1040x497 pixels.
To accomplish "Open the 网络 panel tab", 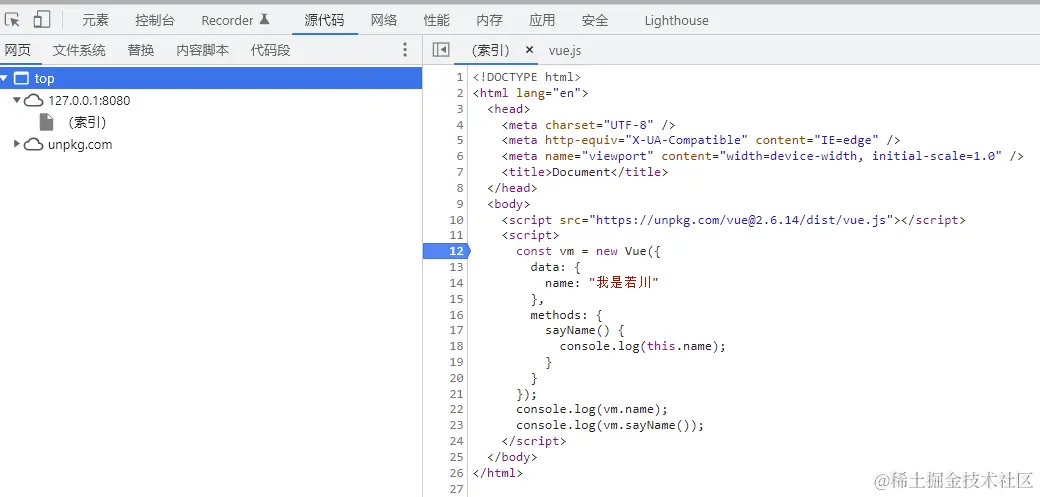I will [x=383, y=21].
